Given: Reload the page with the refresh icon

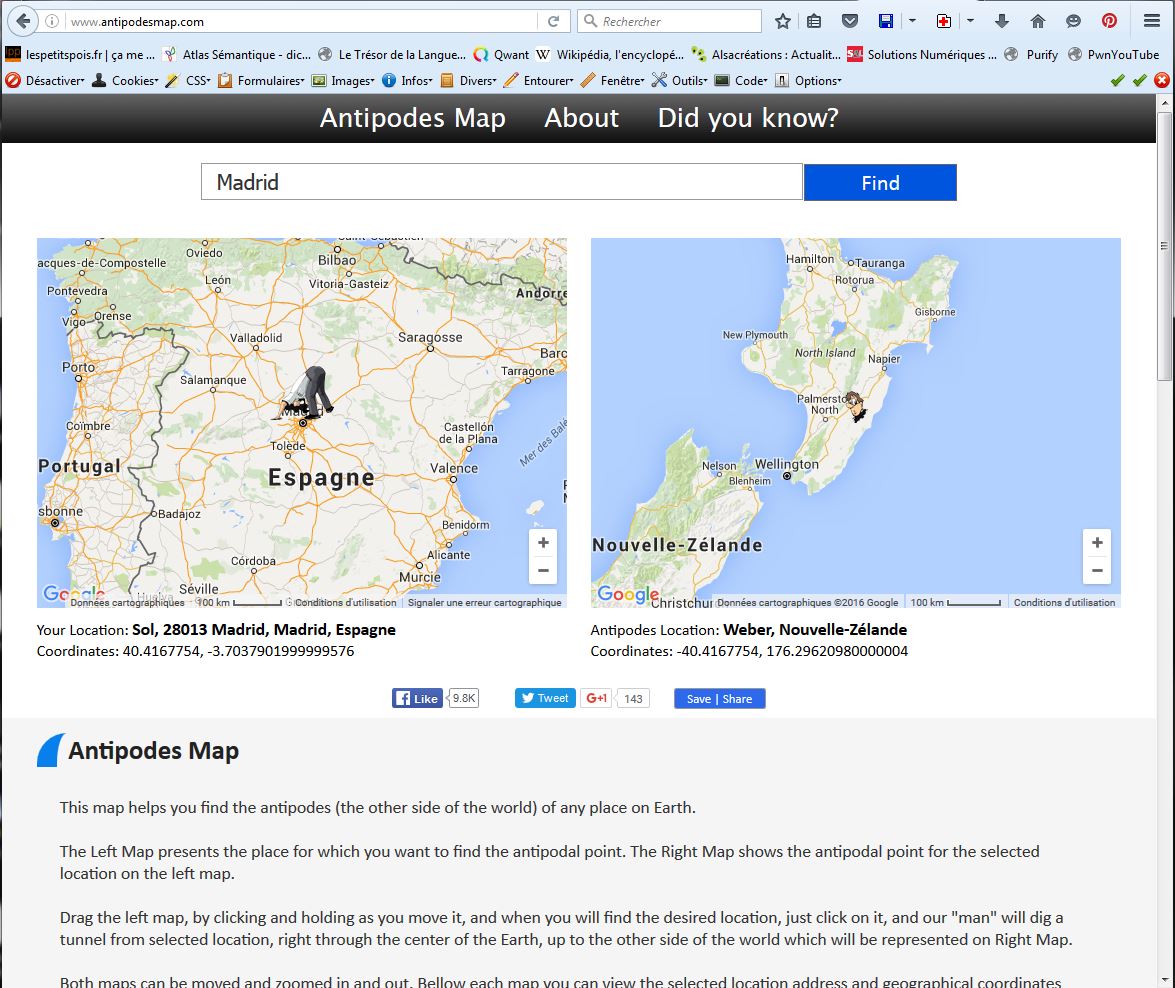Looking at the screenshot, I should tap(553, 21).
